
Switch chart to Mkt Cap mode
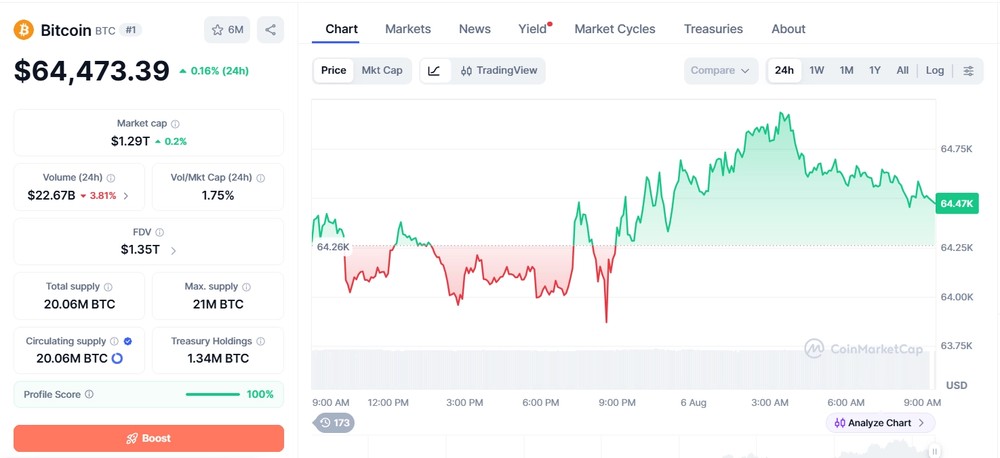click(382, 71)
